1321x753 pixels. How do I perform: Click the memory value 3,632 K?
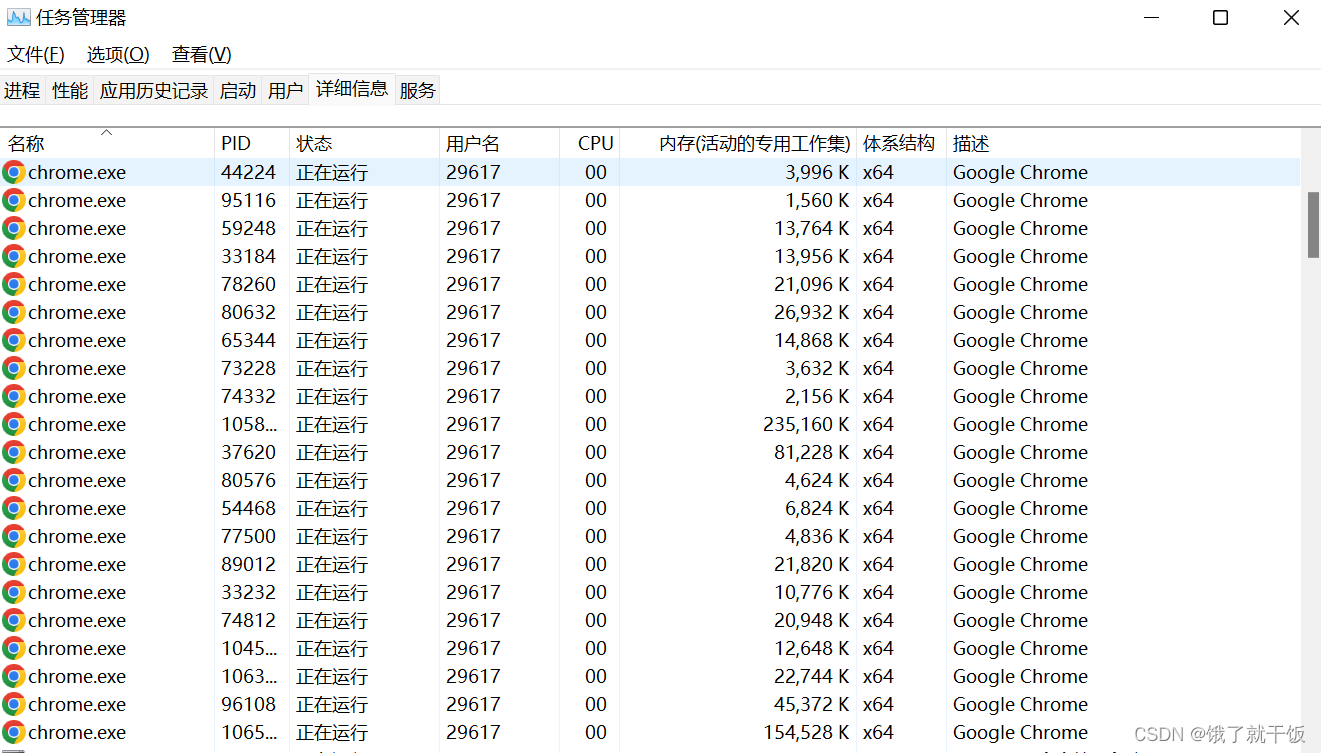817,368
